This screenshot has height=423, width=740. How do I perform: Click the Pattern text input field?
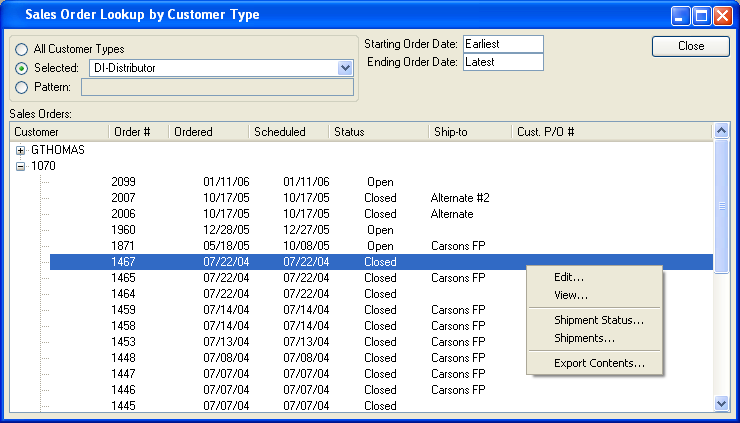217,87
